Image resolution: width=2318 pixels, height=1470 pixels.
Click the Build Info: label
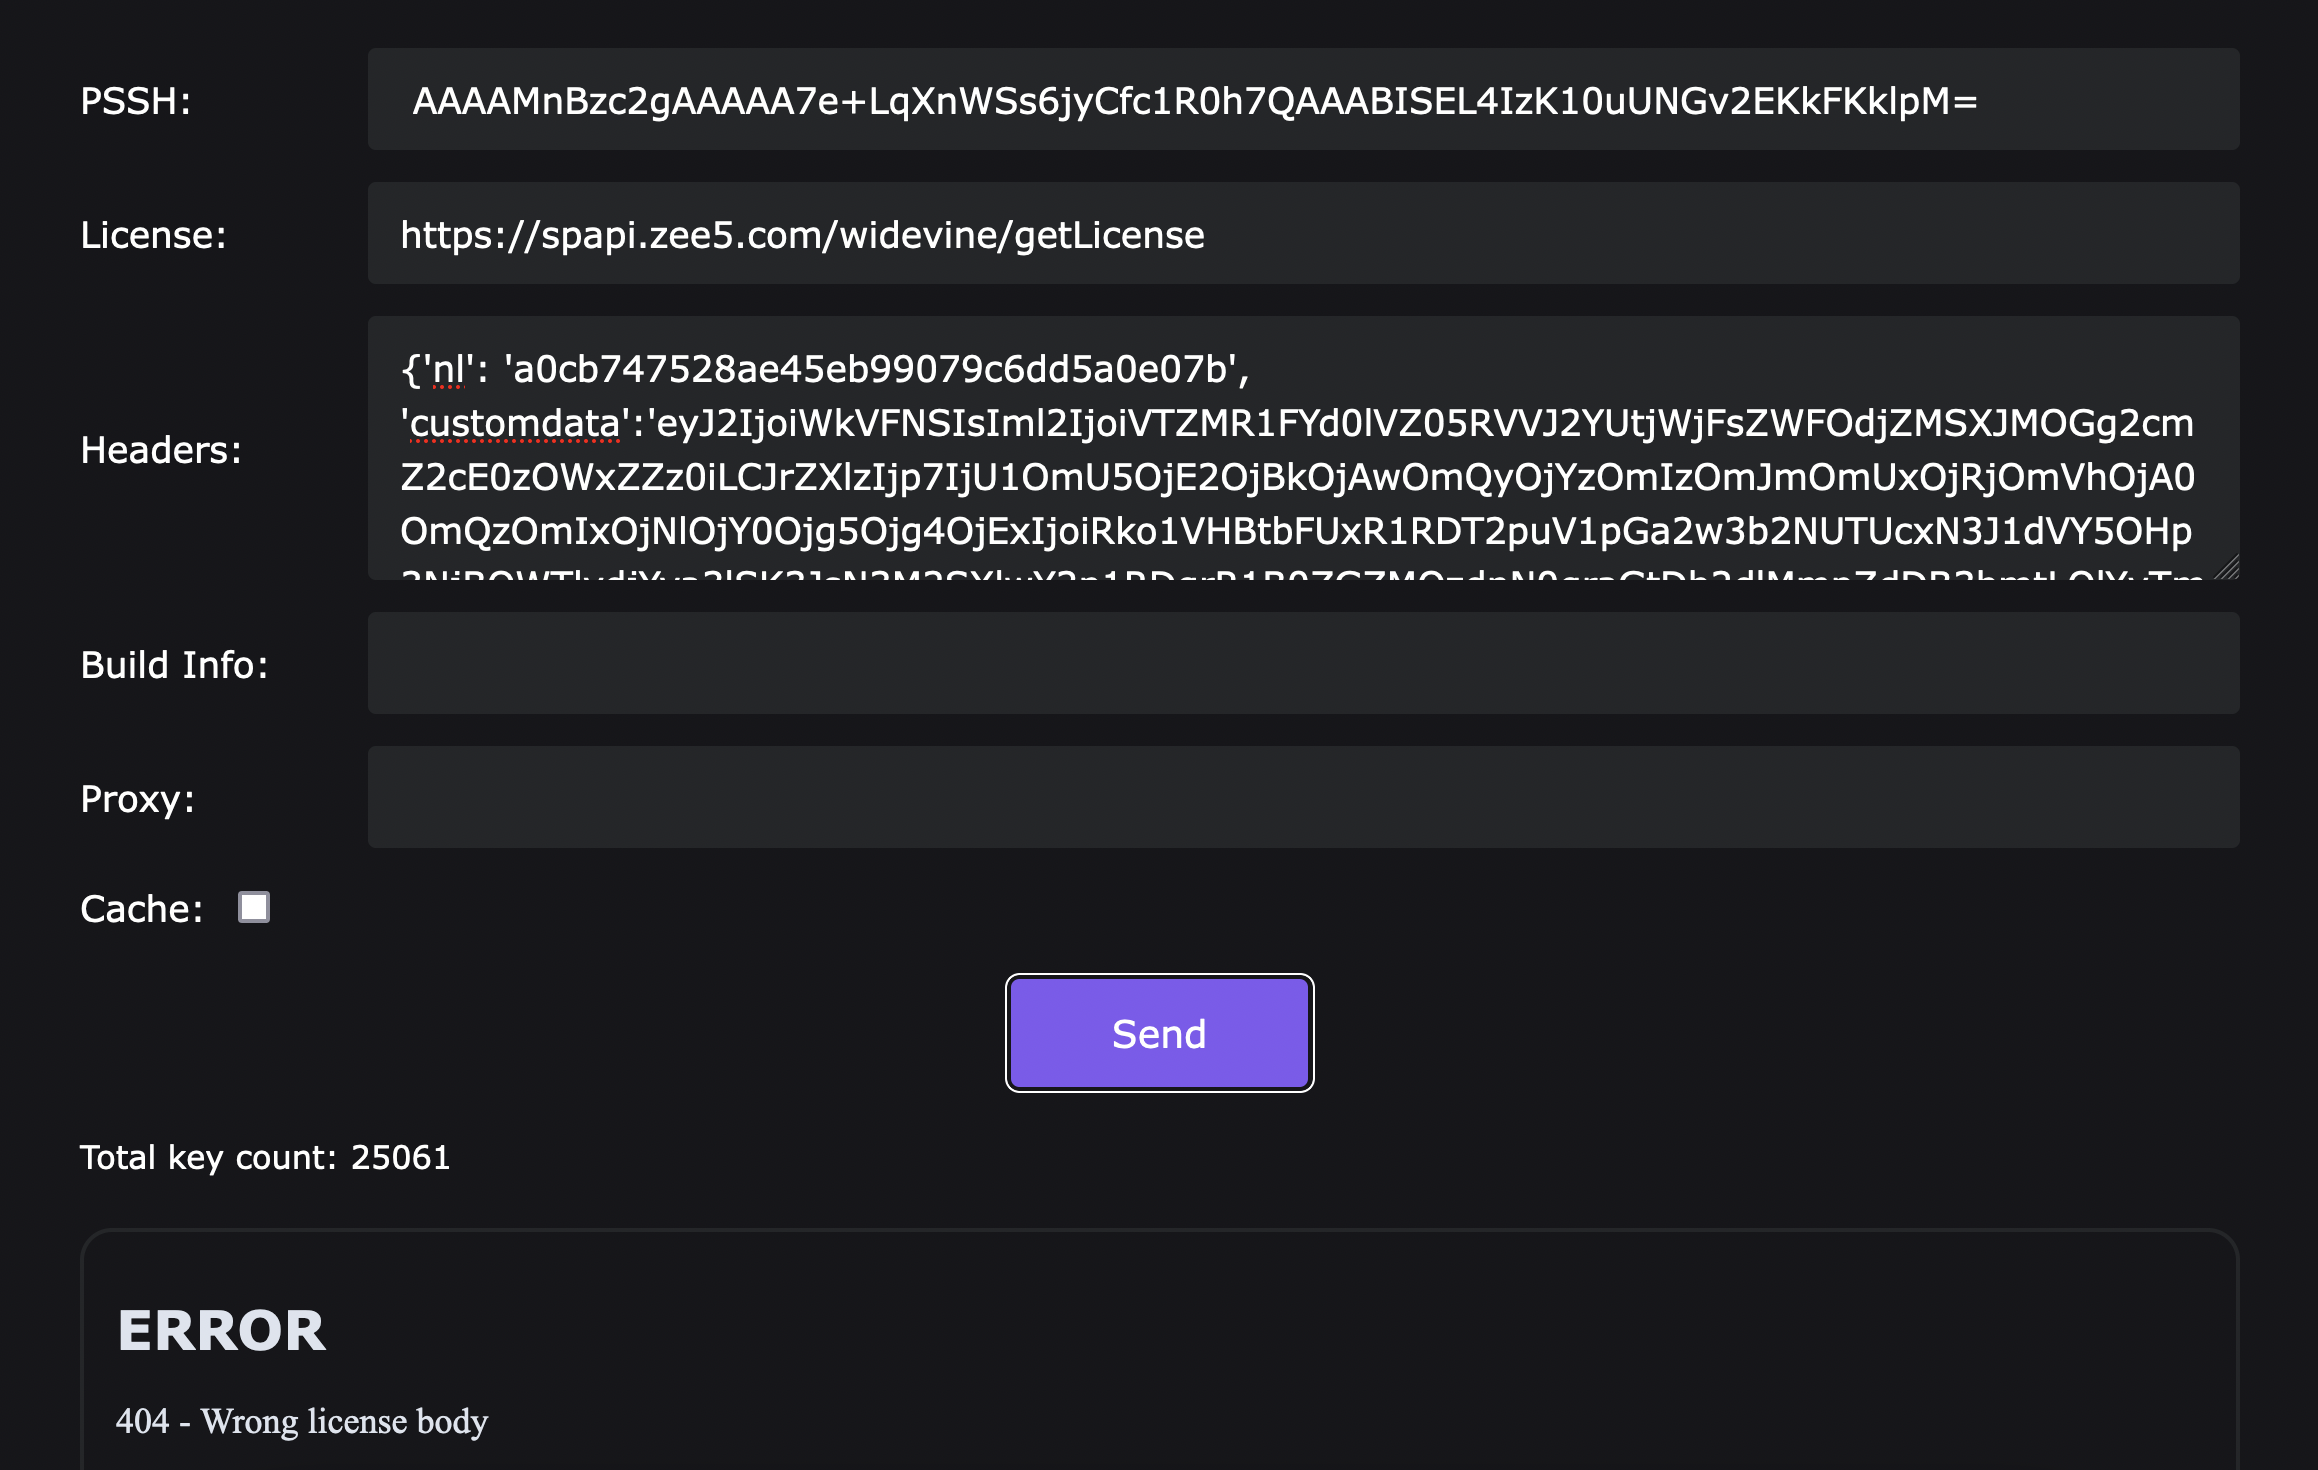pos(174,665)
